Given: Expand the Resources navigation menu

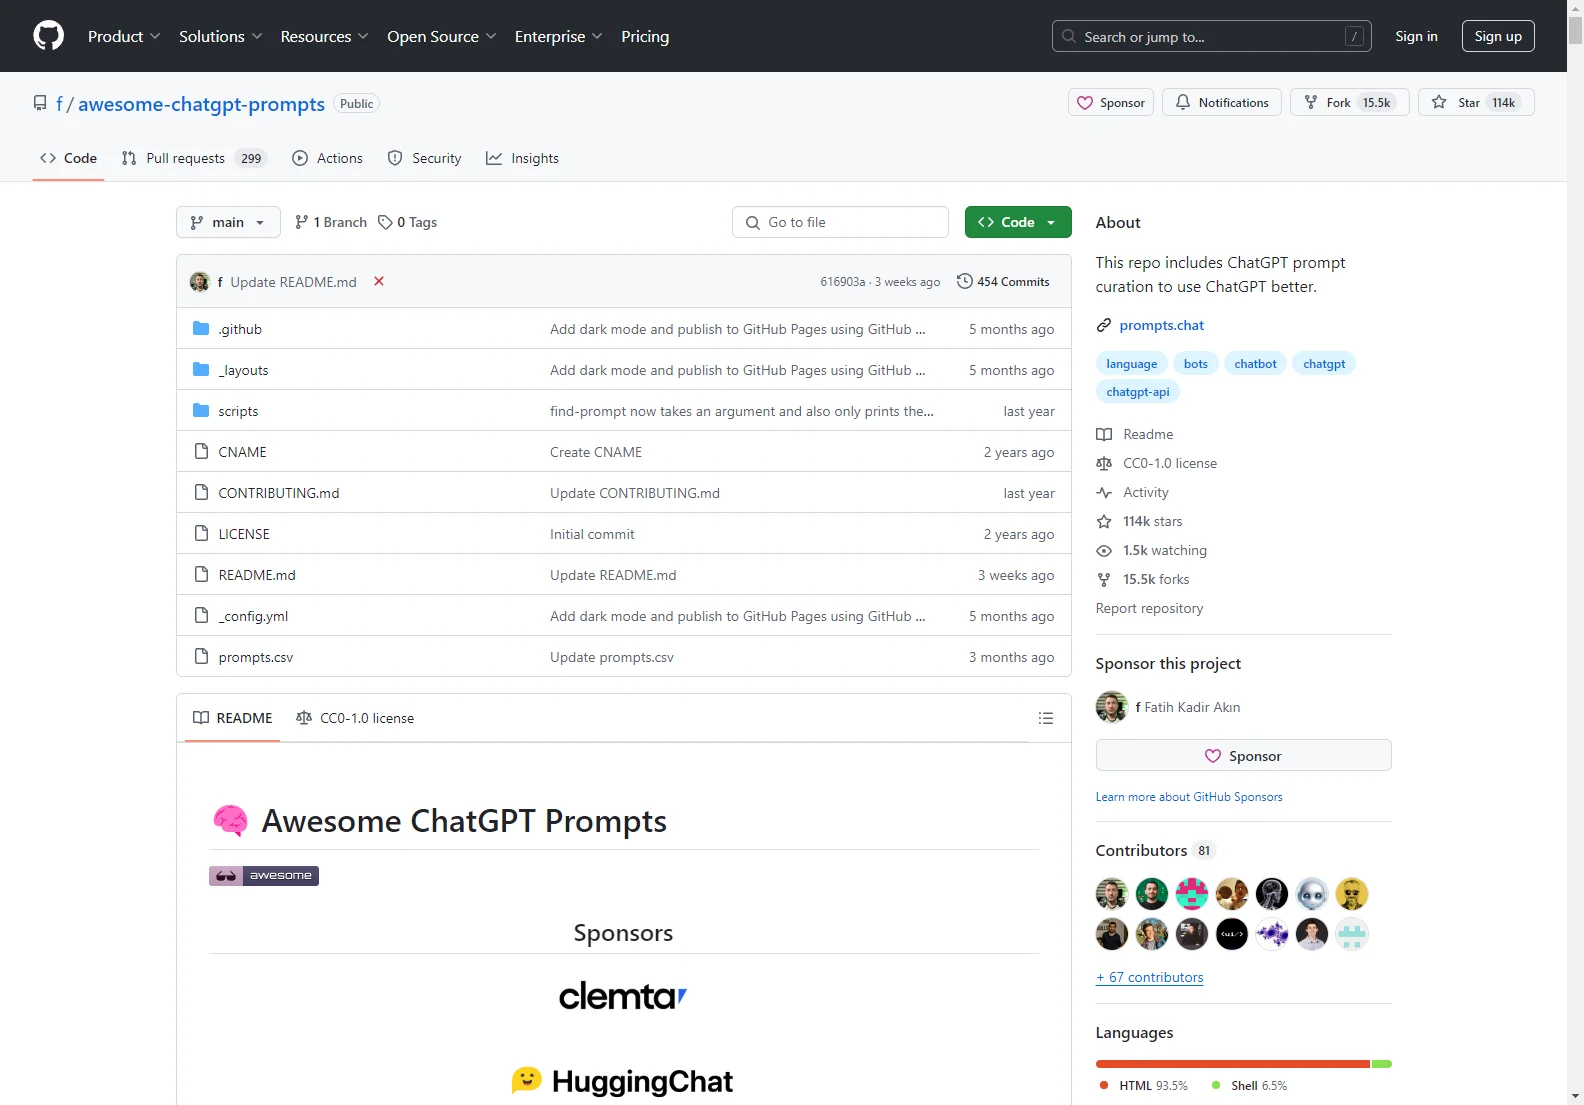Looking at the screenshot, I should coord(325,36).
